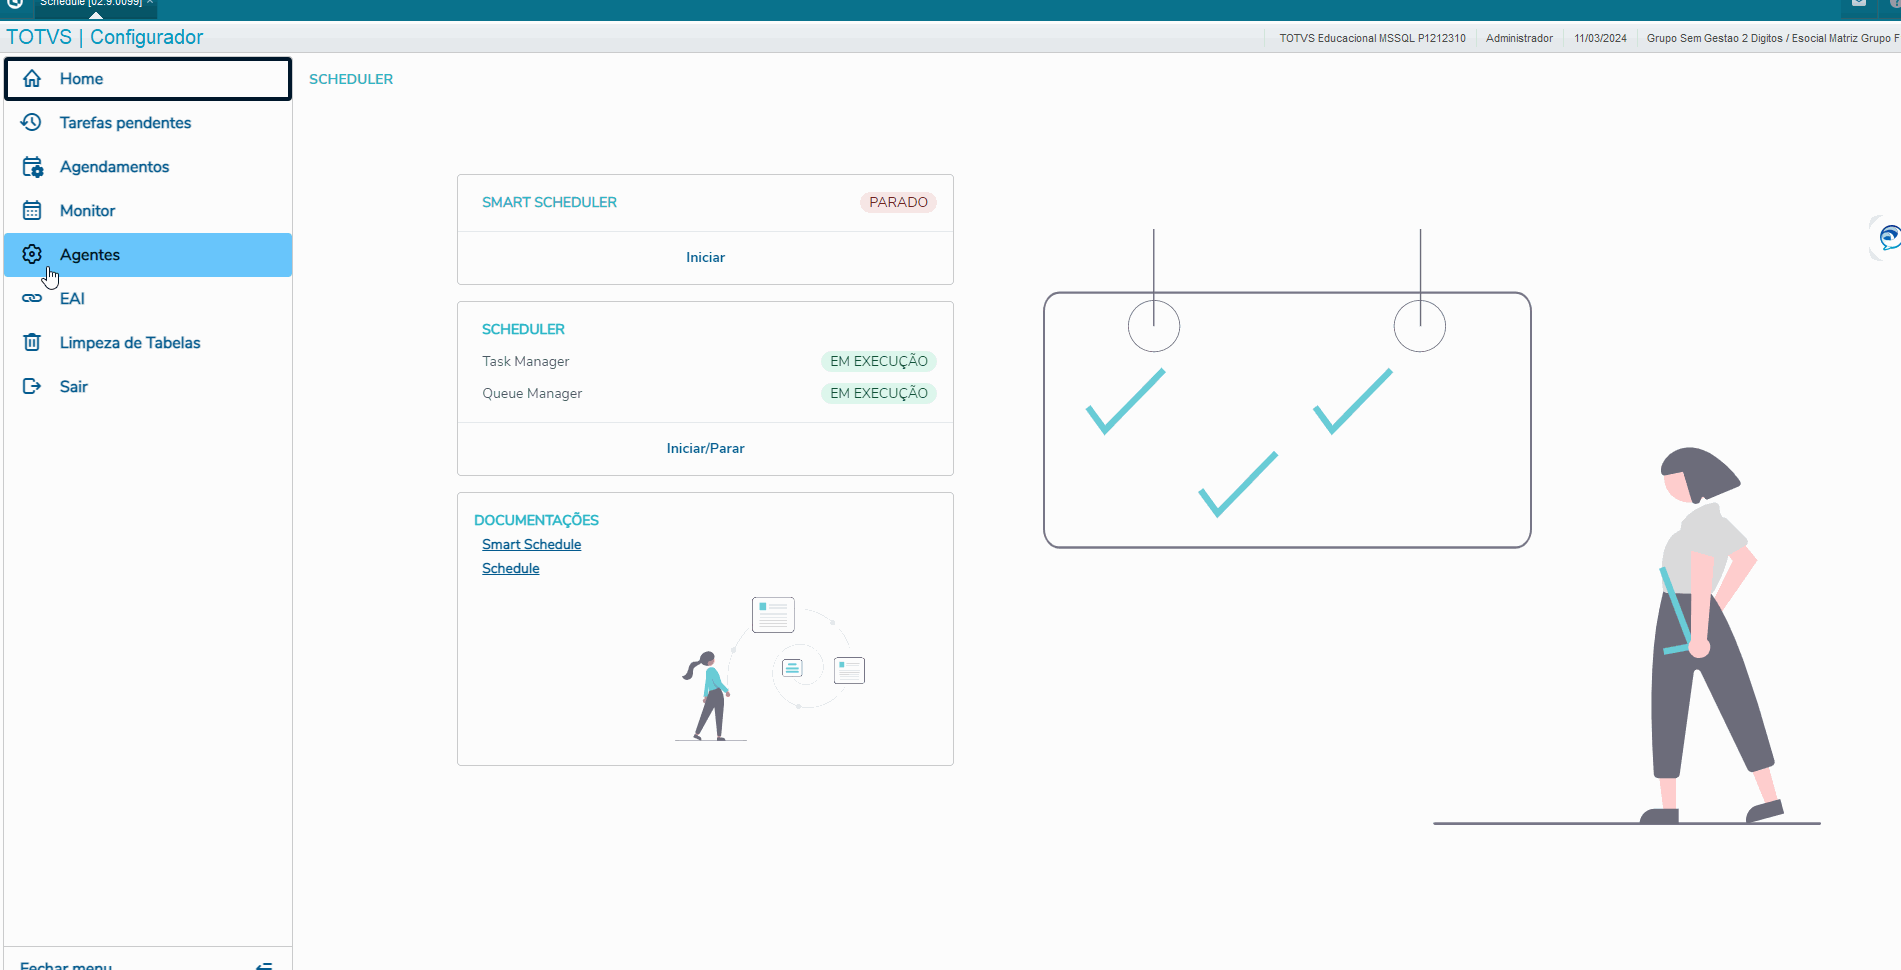Click the TOTVS | Configurador title

point(105,37)
